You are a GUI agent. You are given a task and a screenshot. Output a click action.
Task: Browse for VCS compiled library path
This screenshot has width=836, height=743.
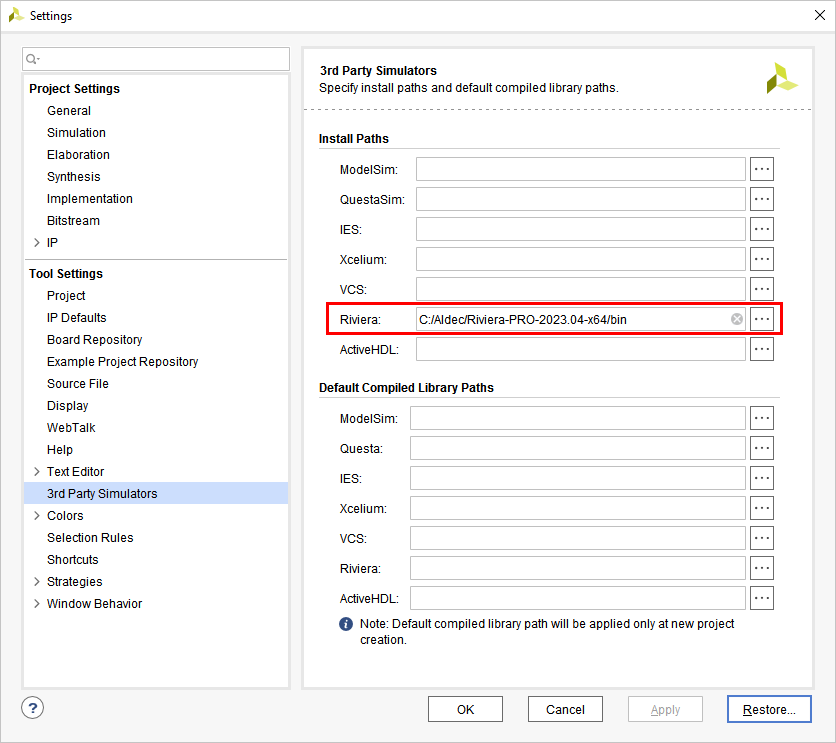pos(762,538)
